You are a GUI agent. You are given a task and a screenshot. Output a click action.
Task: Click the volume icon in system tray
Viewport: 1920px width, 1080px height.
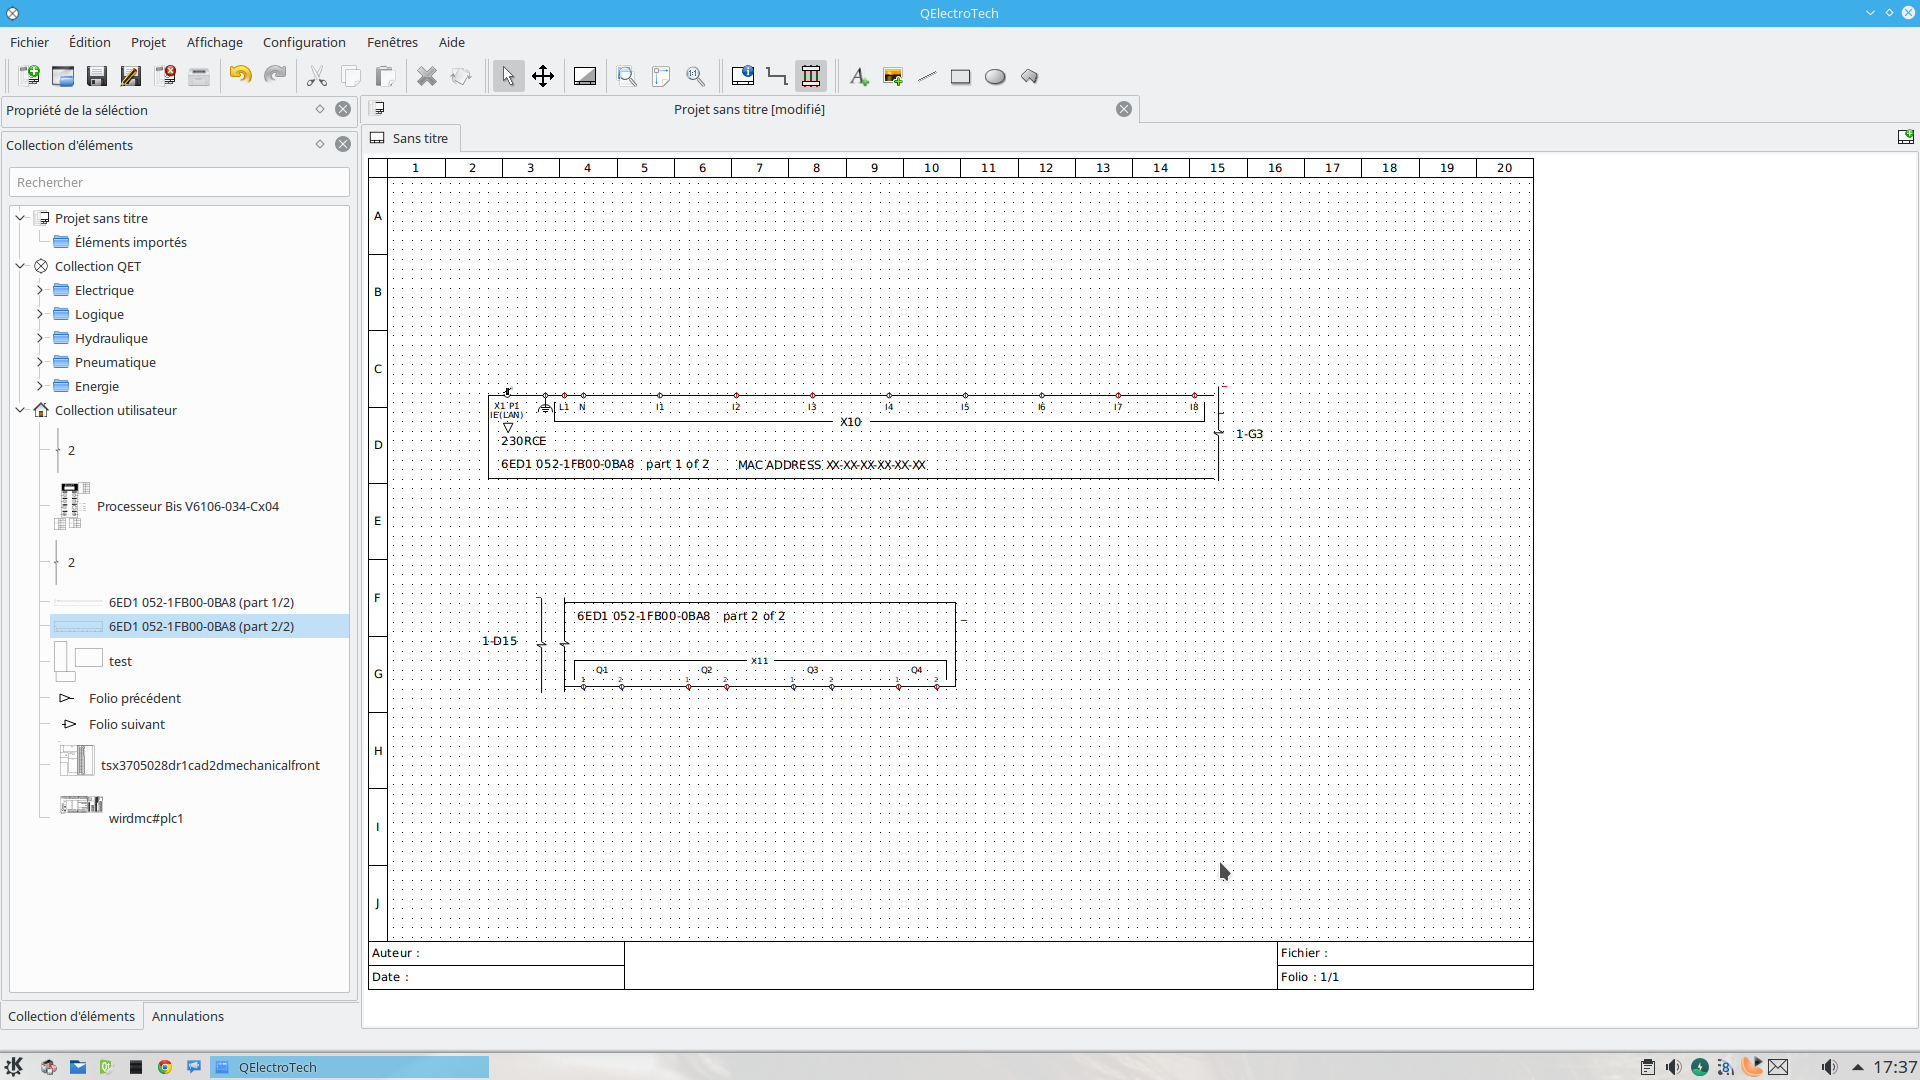click(1829, 1067)
